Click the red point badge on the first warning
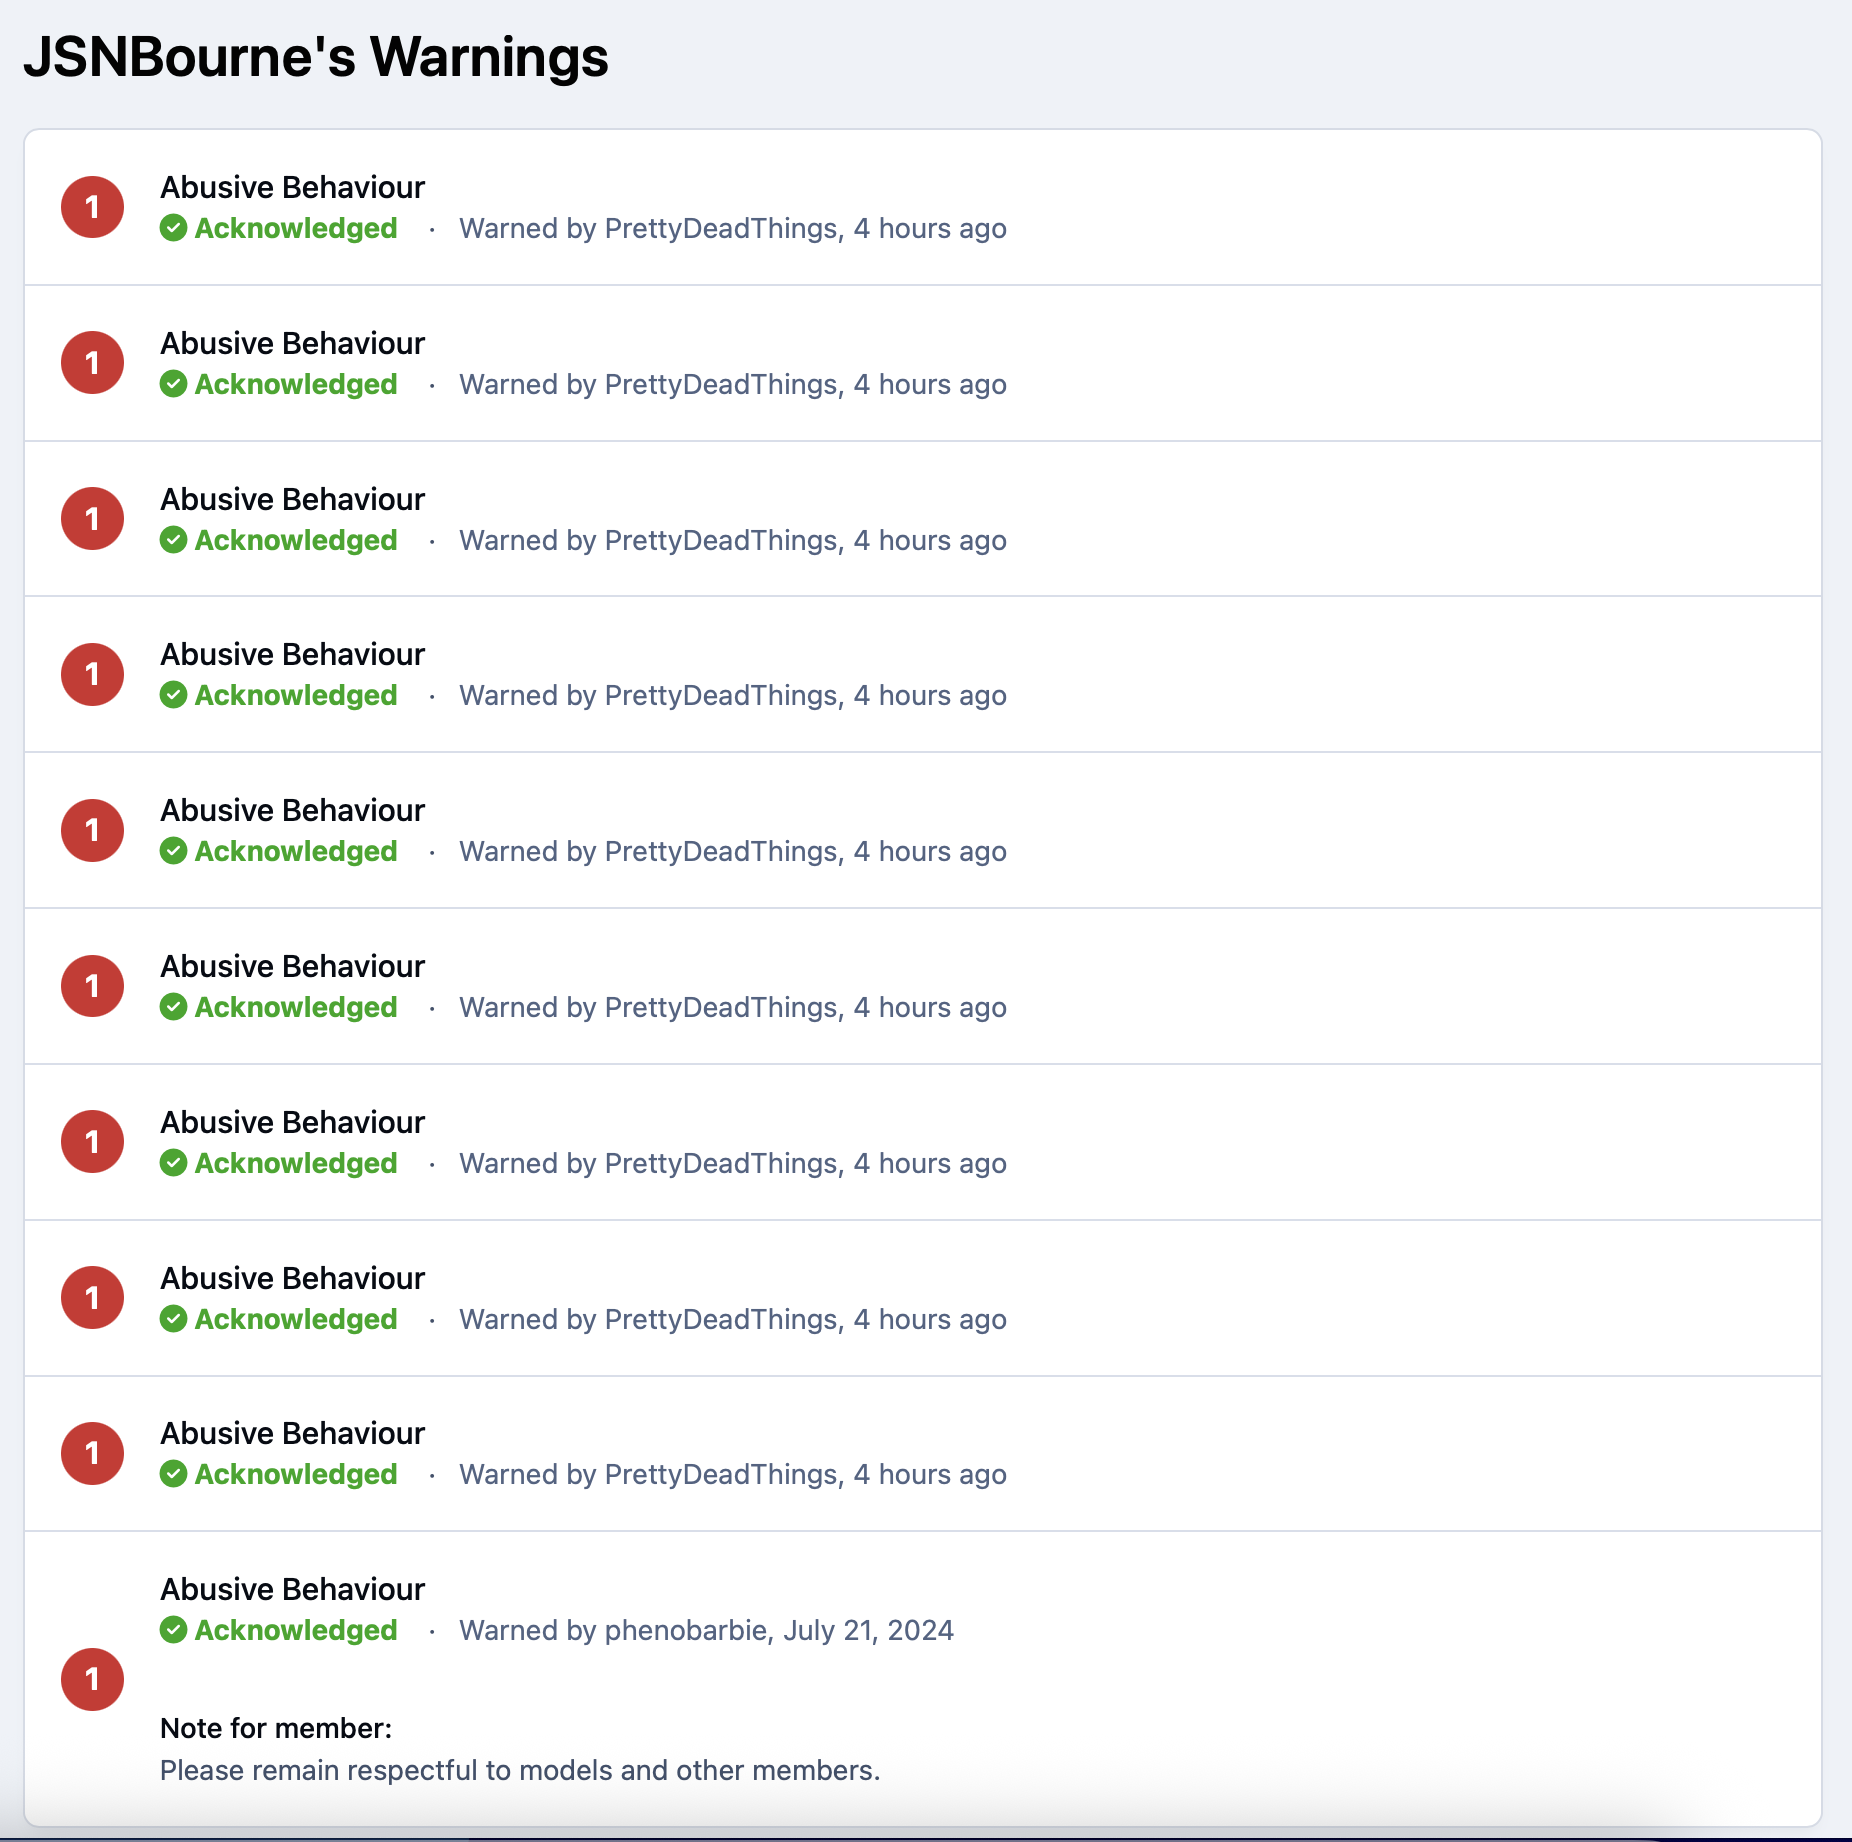This screenshot has width=1852, height=1842. point(92,207)
